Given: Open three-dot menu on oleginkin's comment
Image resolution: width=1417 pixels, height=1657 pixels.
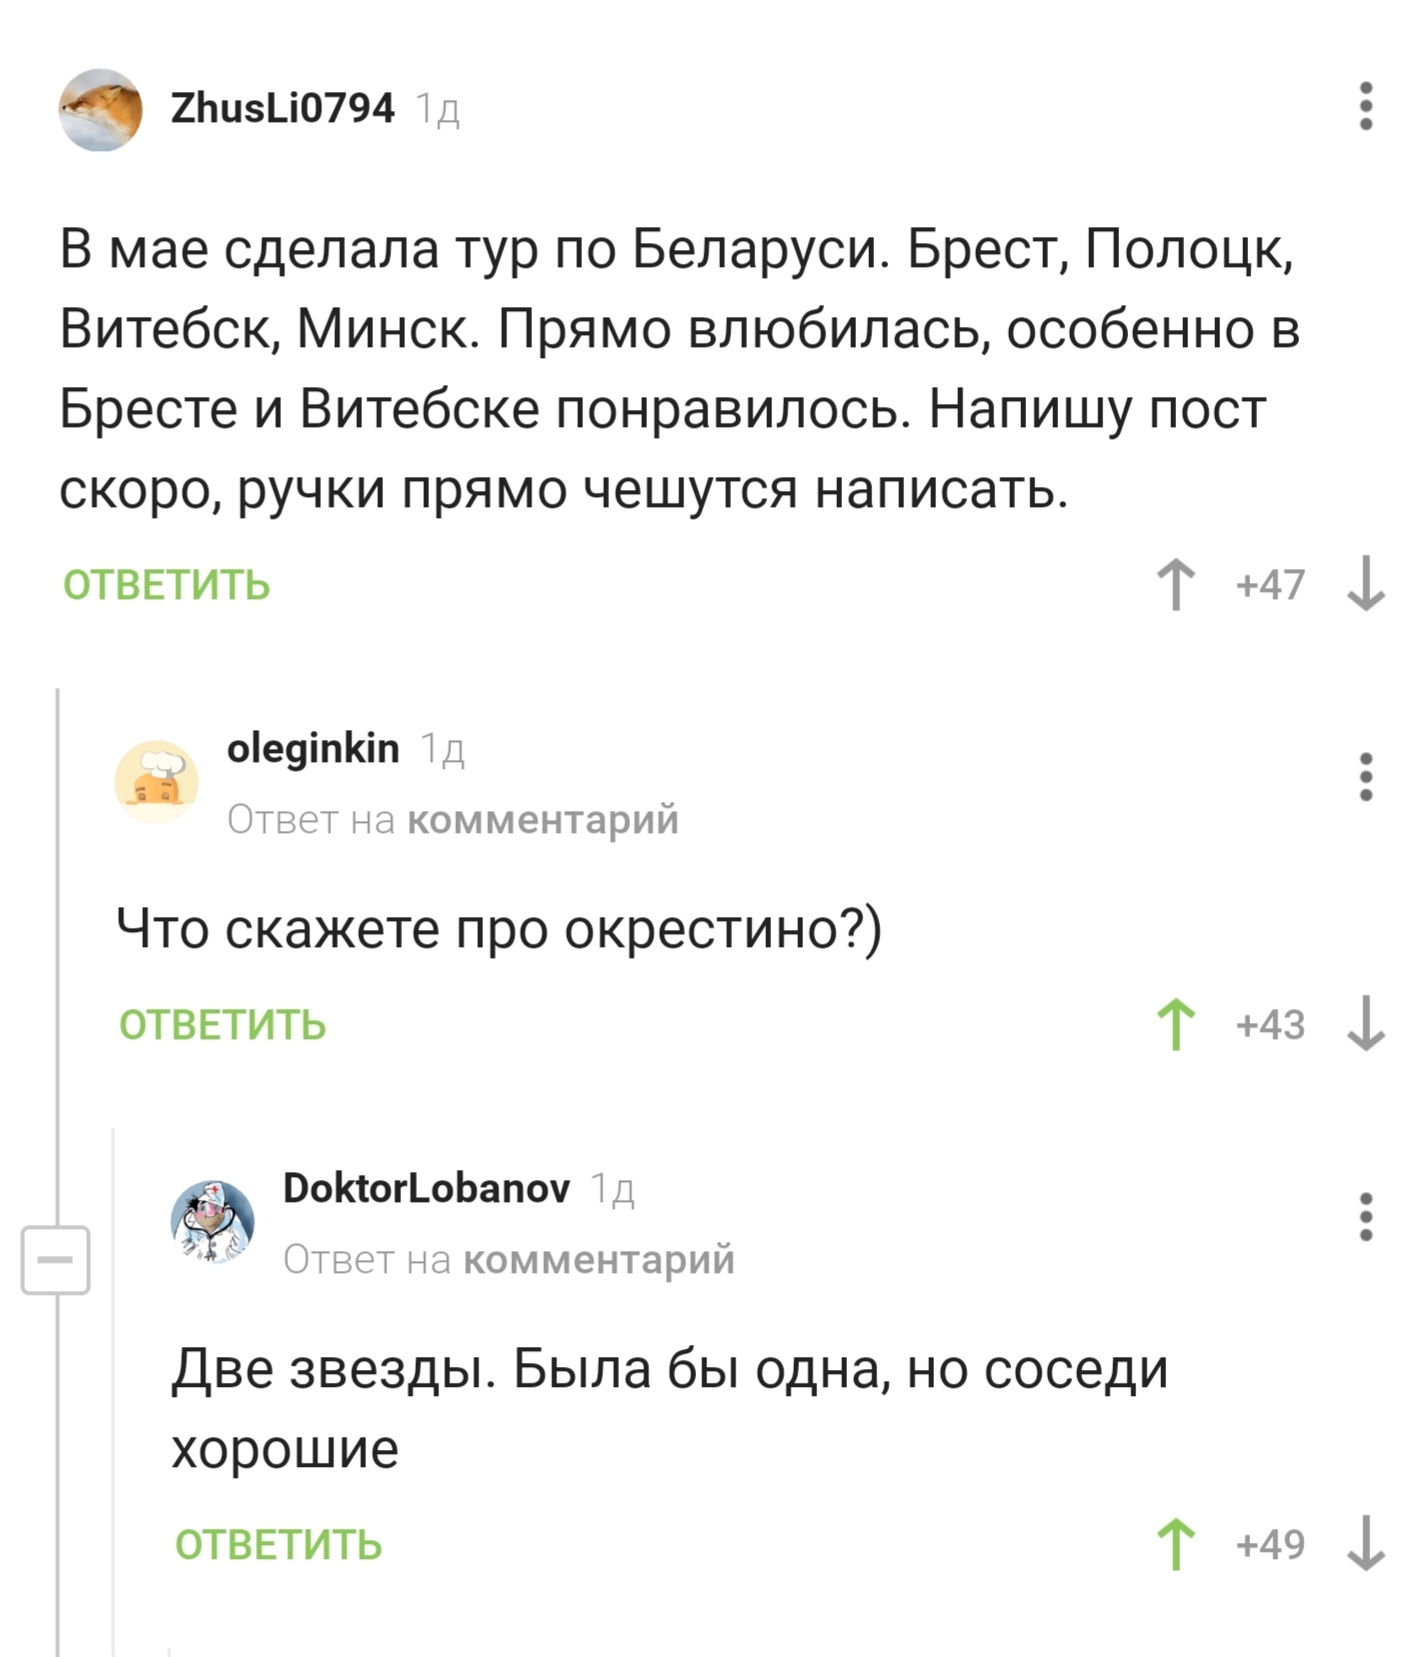Looking at the screenshot, I should (x=1366, y=777).
